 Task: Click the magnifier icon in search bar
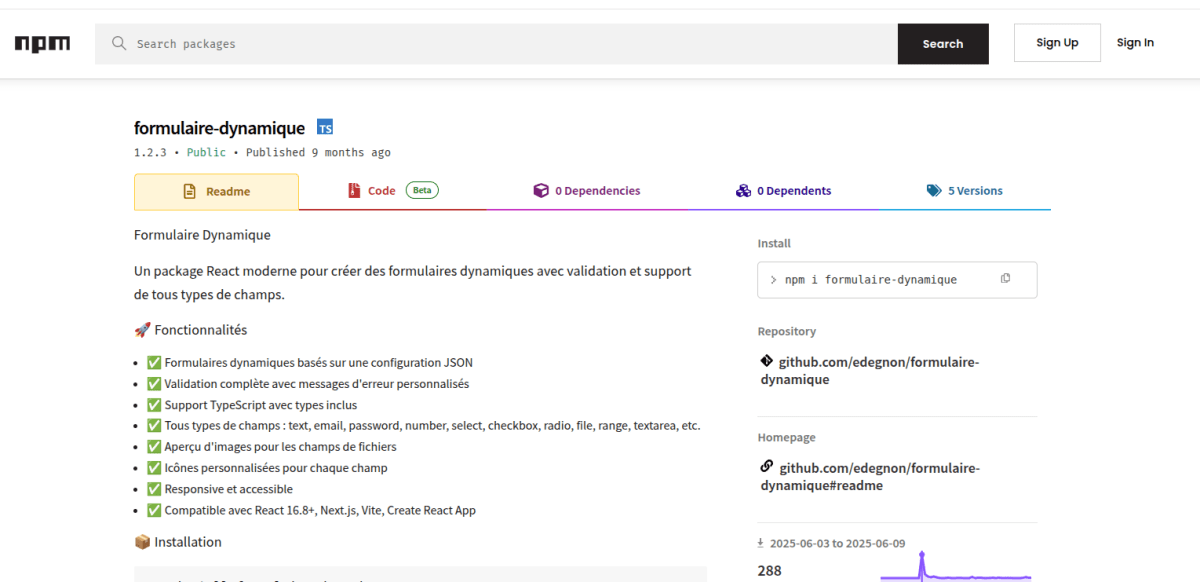pyautogui.click(x=119, y=43)
